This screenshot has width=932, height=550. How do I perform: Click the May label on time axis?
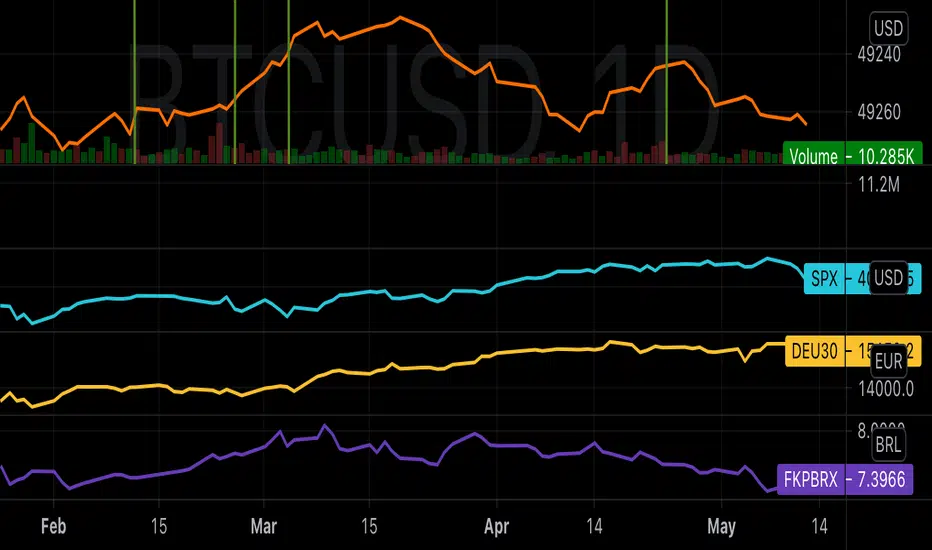[x=722, y=527]
